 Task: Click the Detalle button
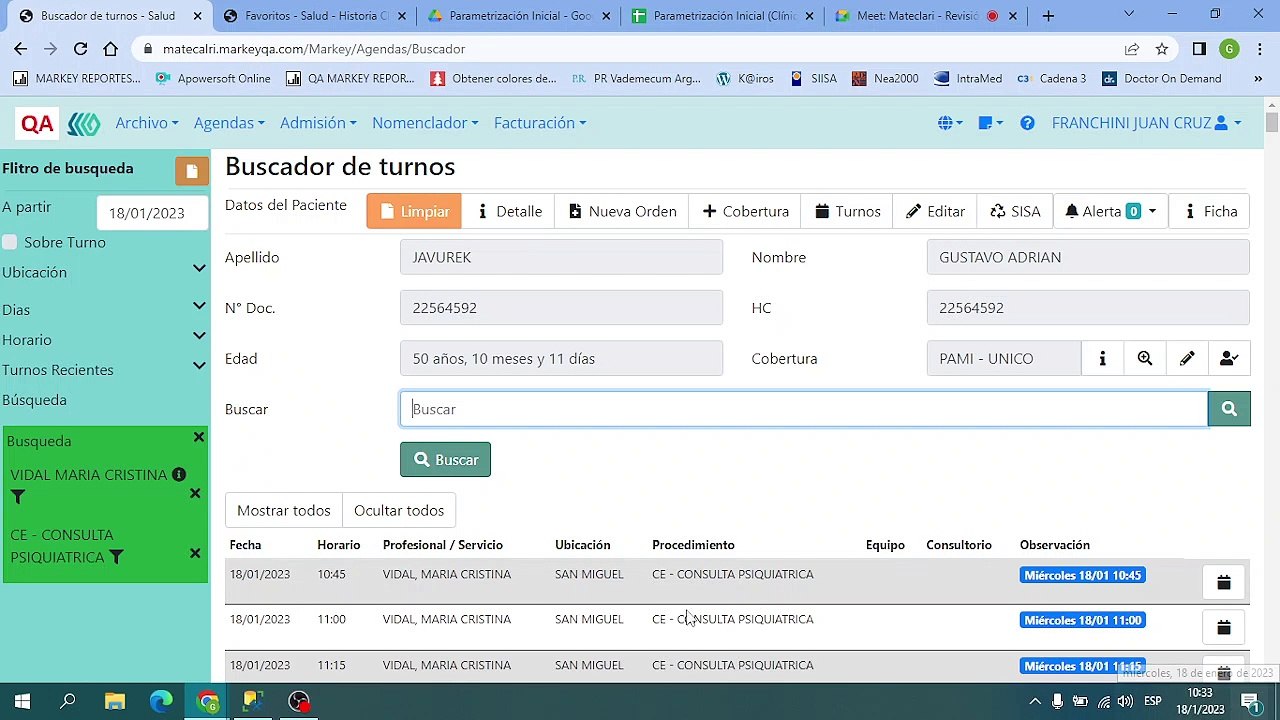[509, 211]
